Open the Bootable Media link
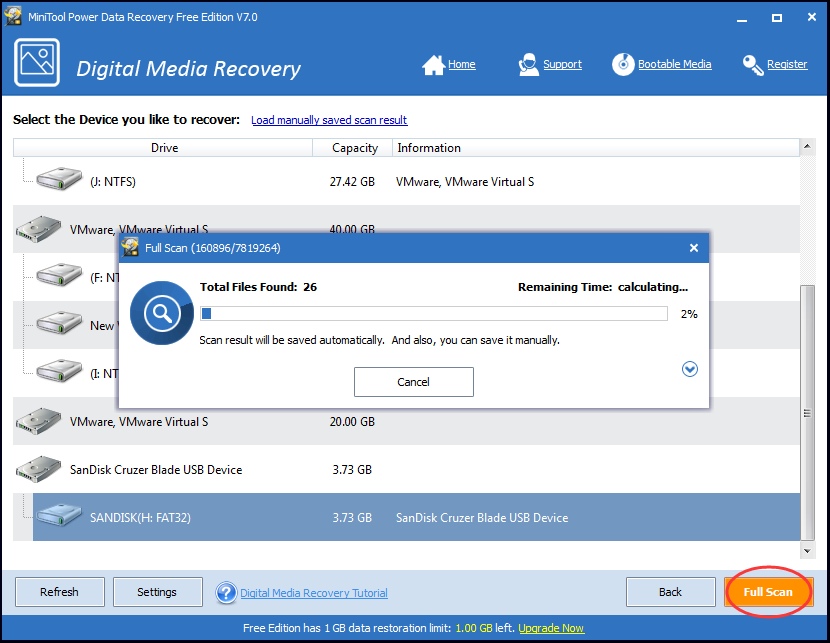Screen dimensions: 830x643 (674, 65)
